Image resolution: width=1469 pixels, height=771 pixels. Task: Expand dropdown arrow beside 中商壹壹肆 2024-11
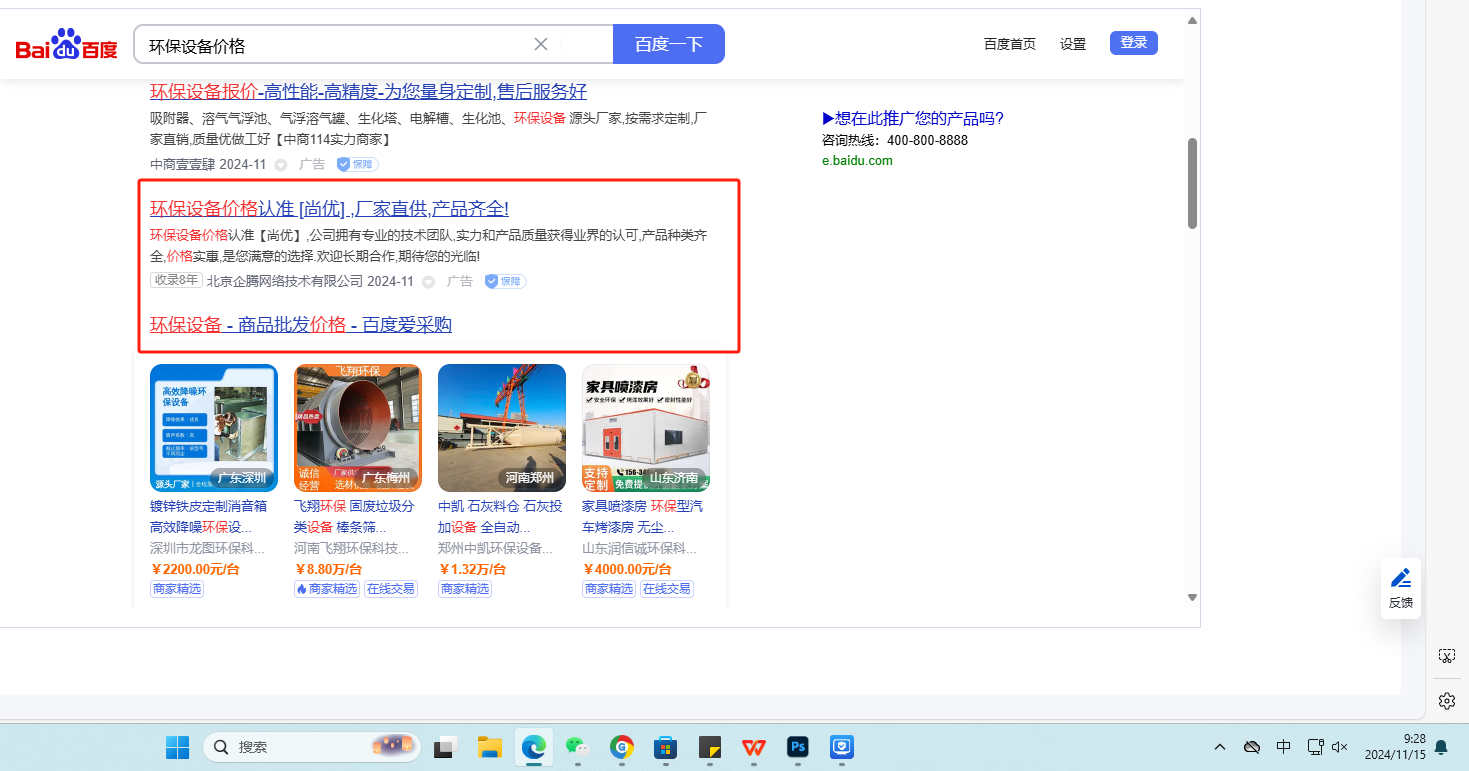click(281, 165)
